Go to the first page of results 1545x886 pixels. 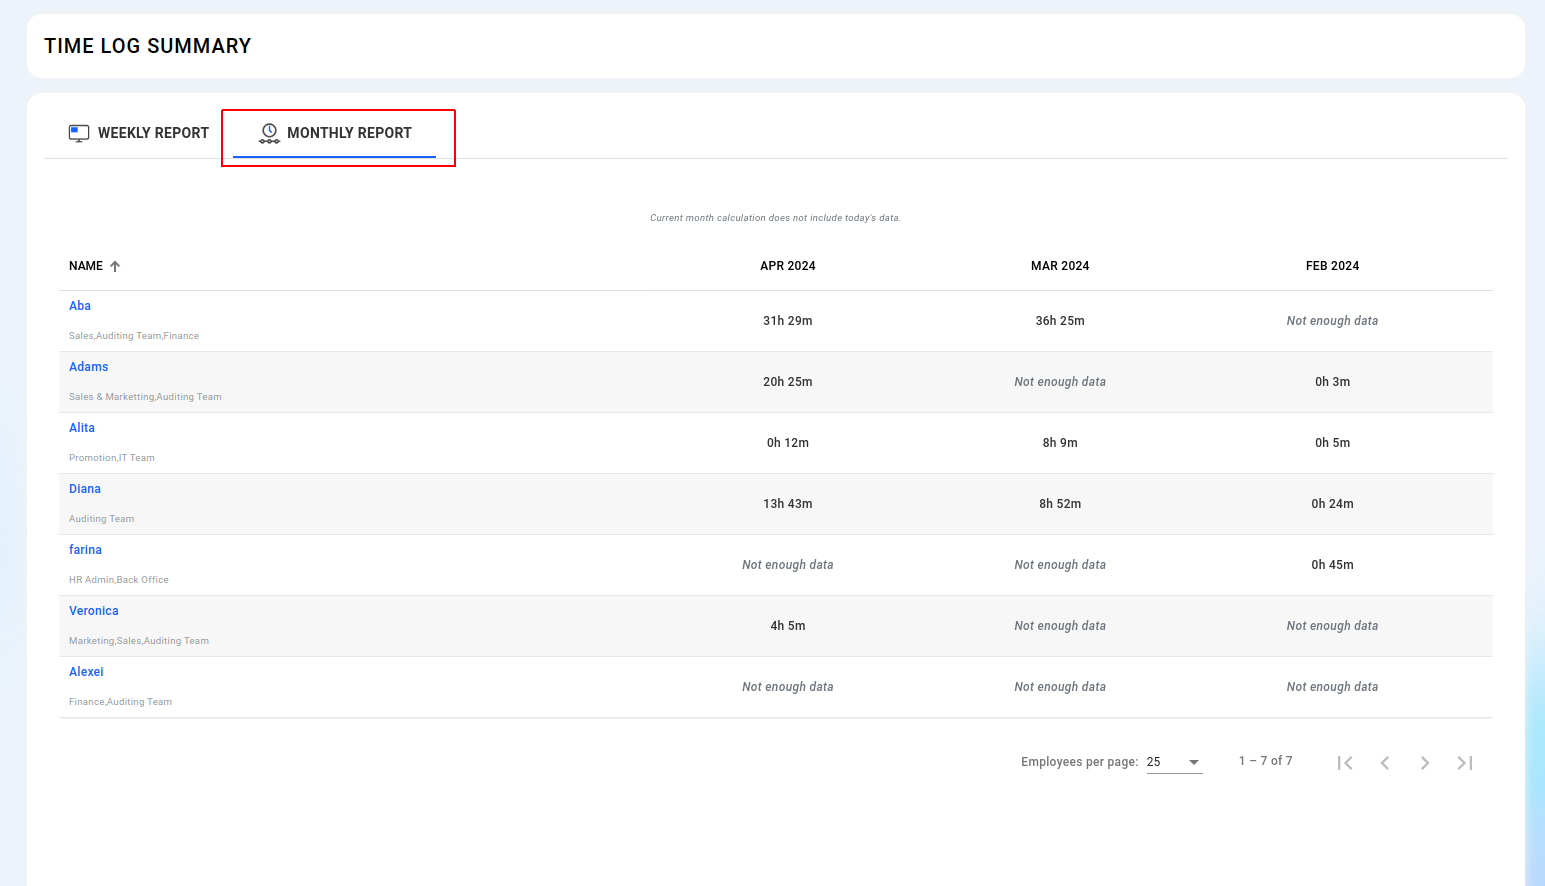click(x=1345, y=763)
